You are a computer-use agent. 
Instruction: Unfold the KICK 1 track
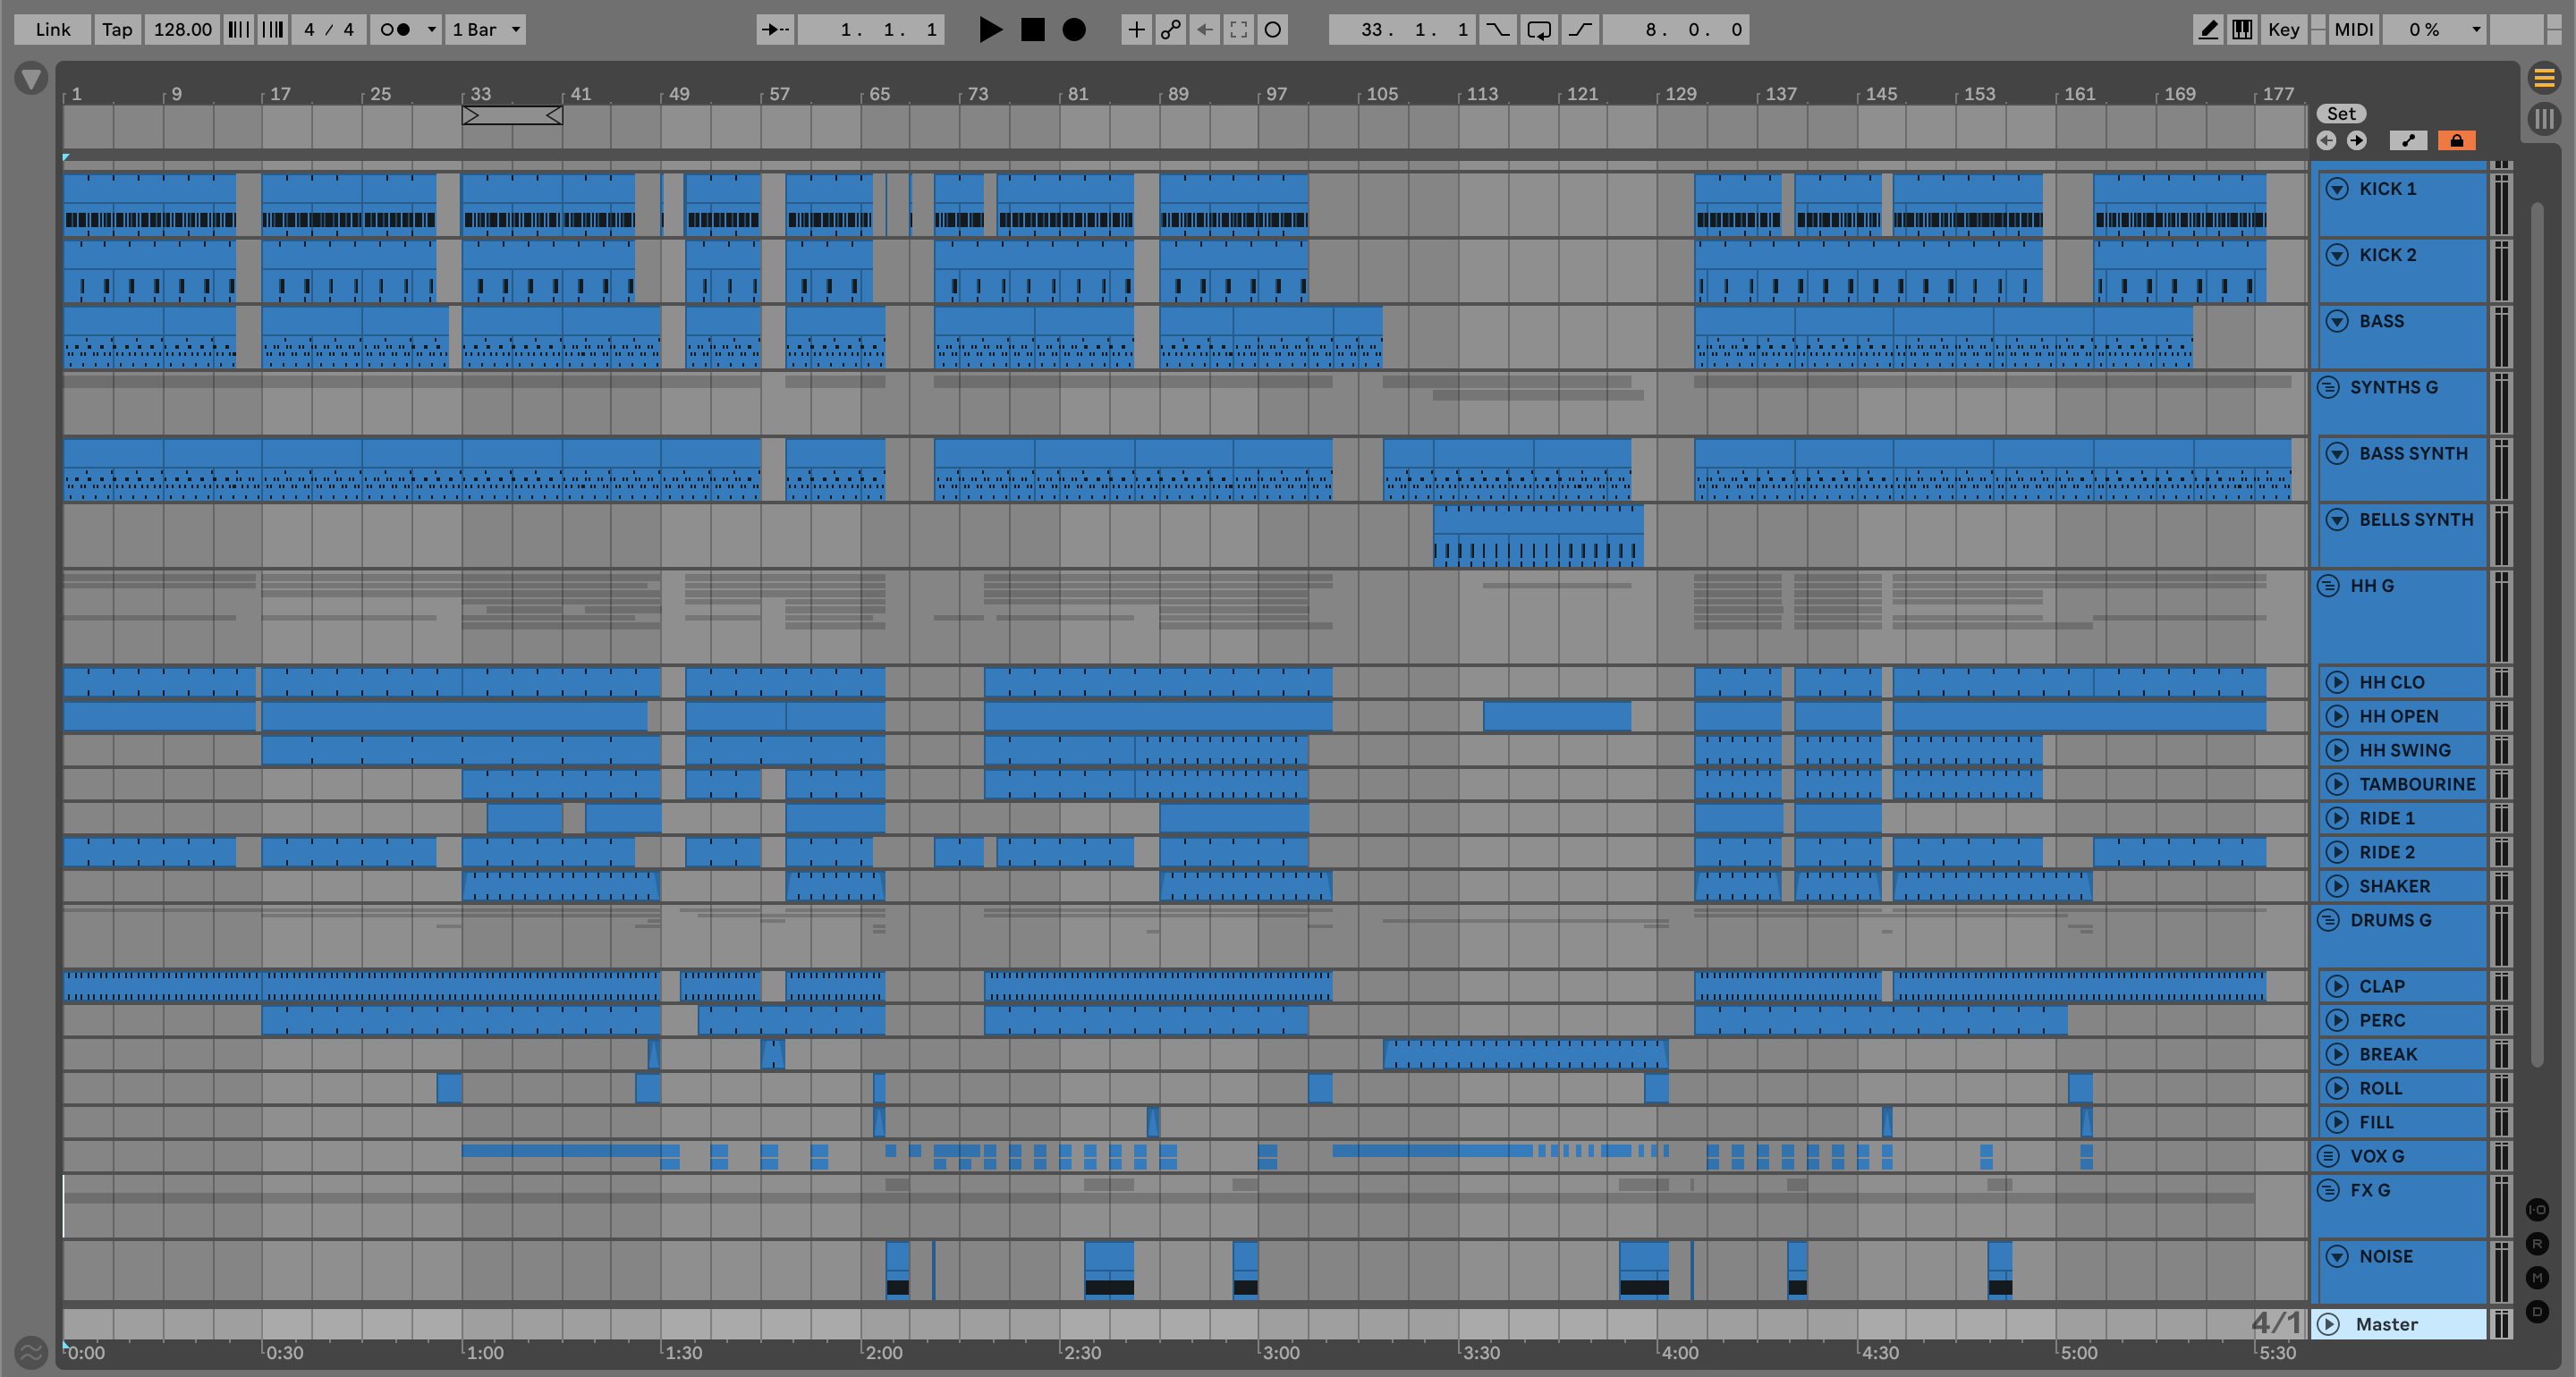tap(2337, 189)
